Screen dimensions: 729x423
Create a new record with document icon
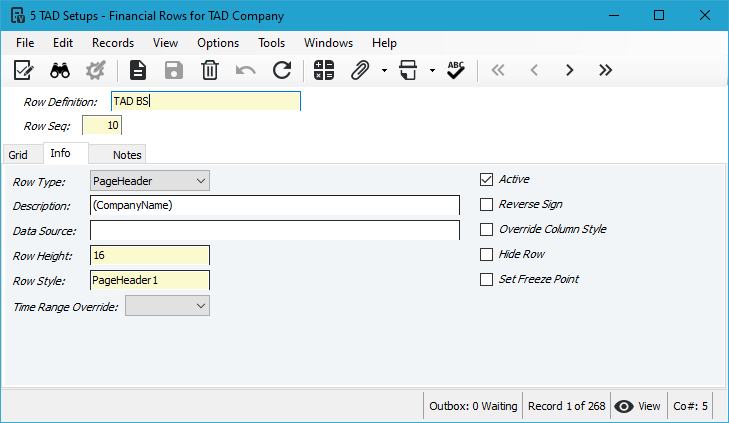(138, 71)
